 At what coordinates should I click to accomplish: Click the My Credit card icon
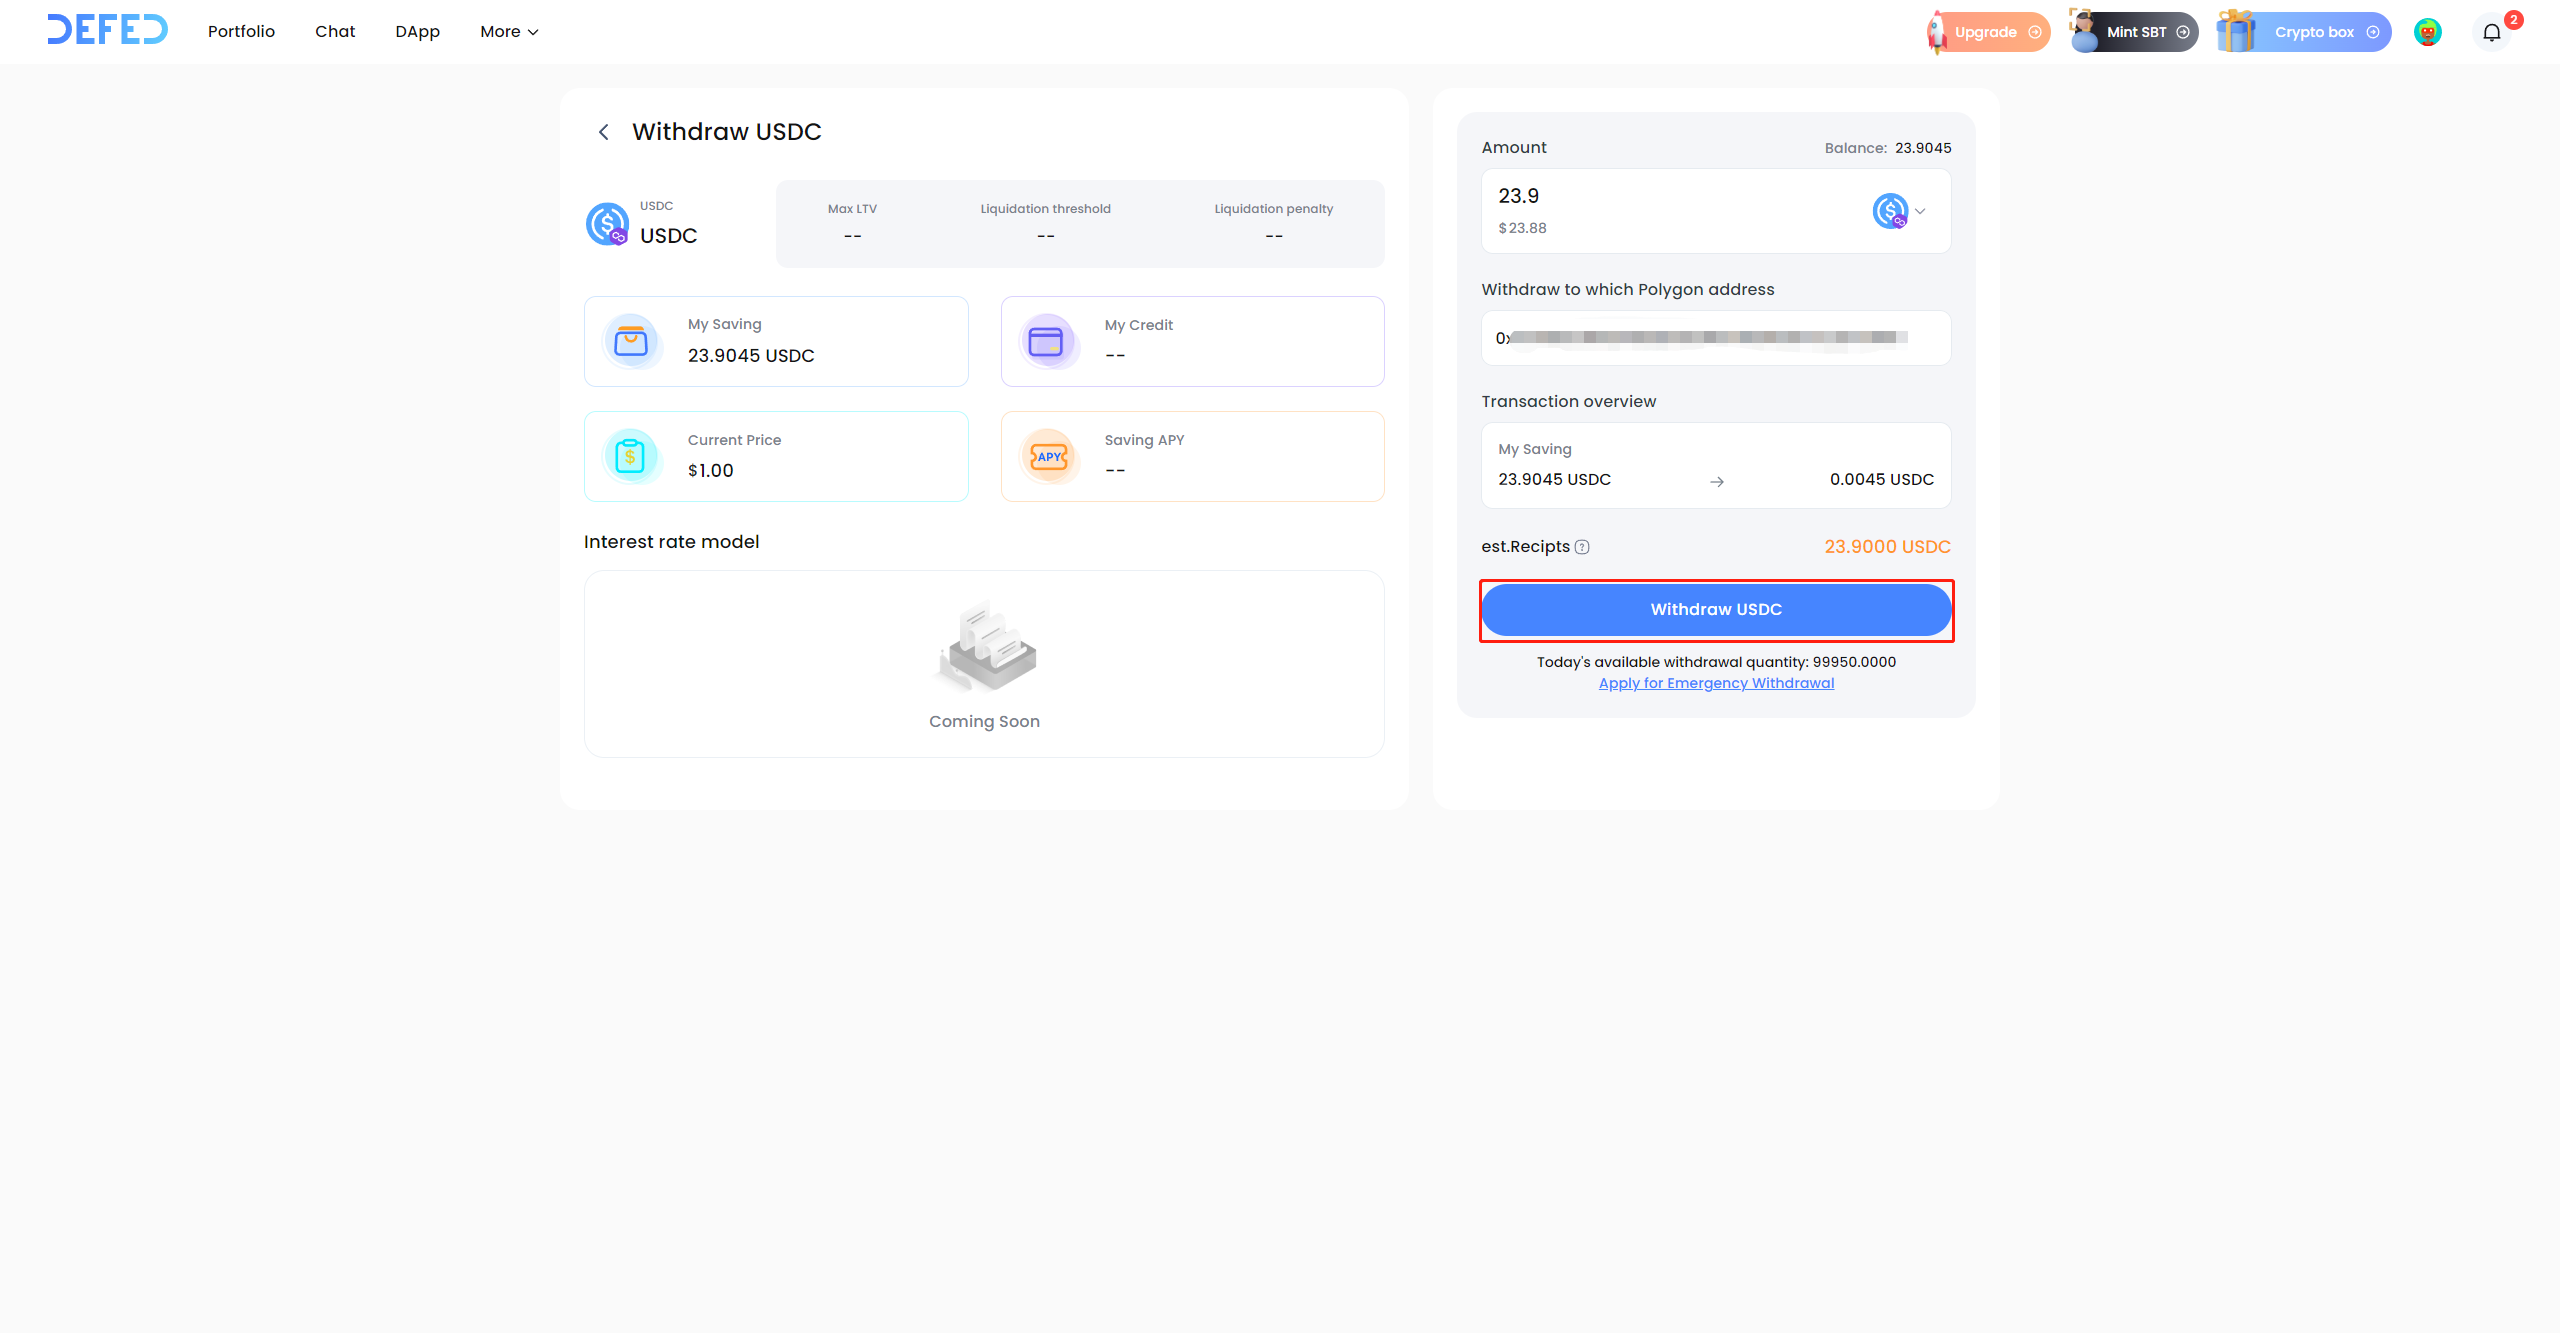(x=1046, y=342)
